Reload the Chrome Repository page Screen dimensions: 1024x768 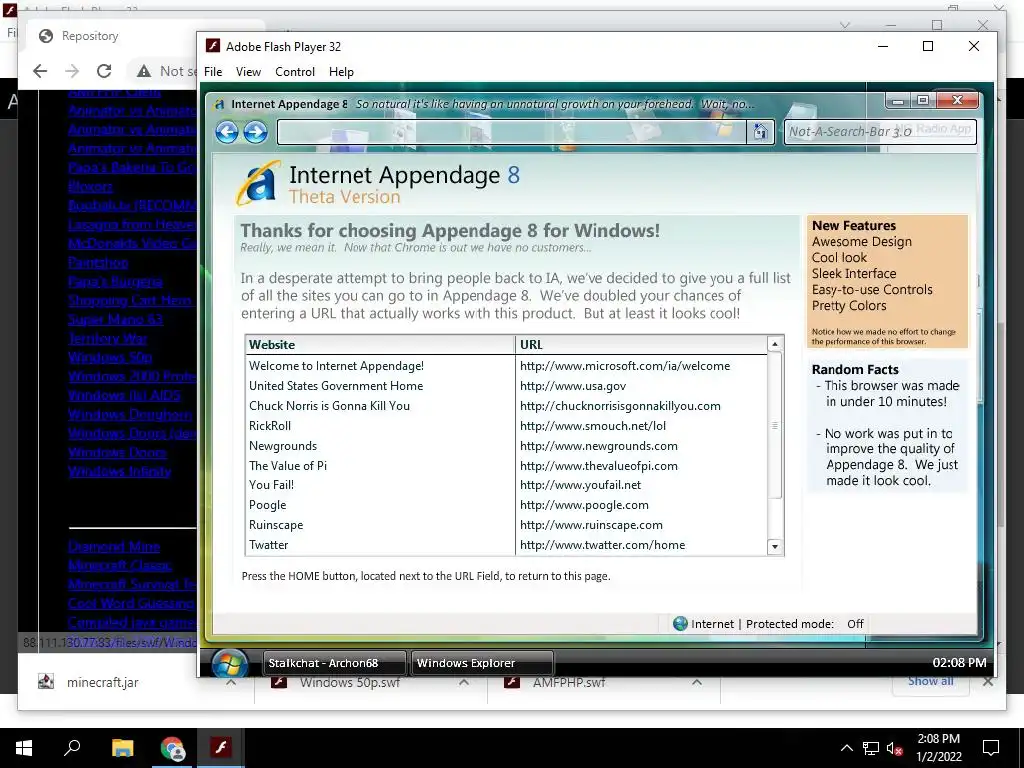point(104,71)
